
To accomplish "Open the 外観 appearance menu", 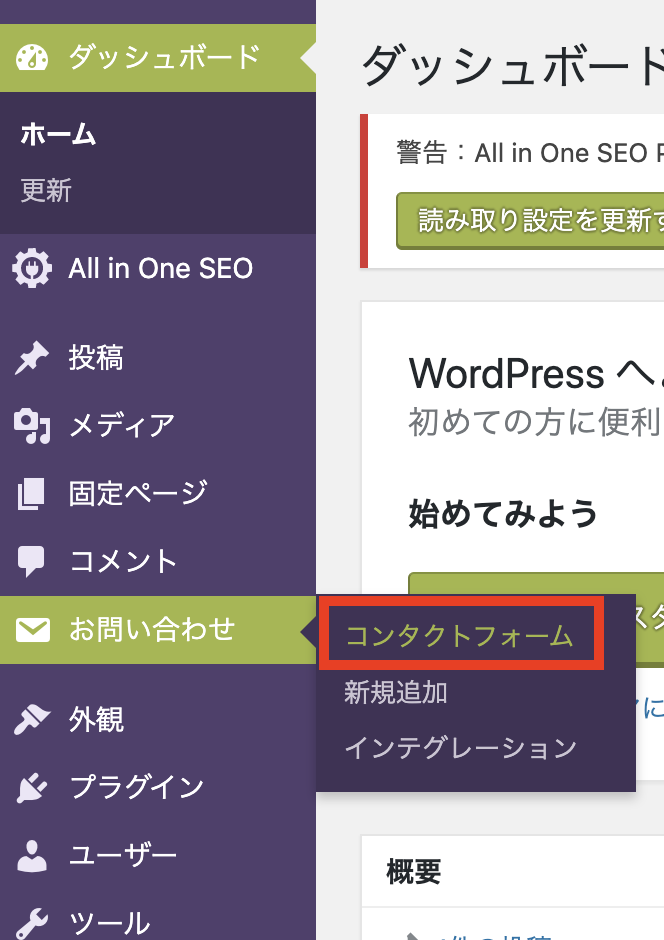I will tap(158, 719).
